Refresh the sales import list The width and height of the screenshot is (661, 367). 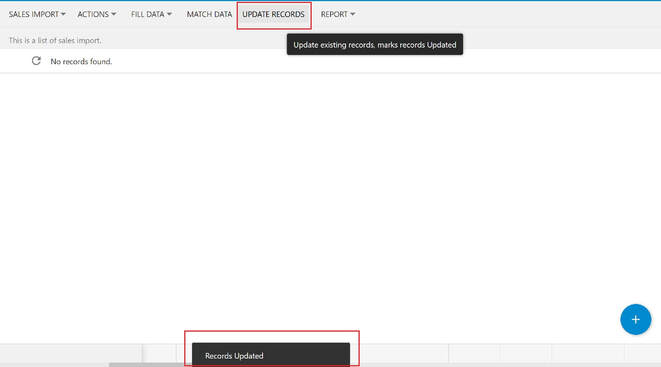pos(36,61)
